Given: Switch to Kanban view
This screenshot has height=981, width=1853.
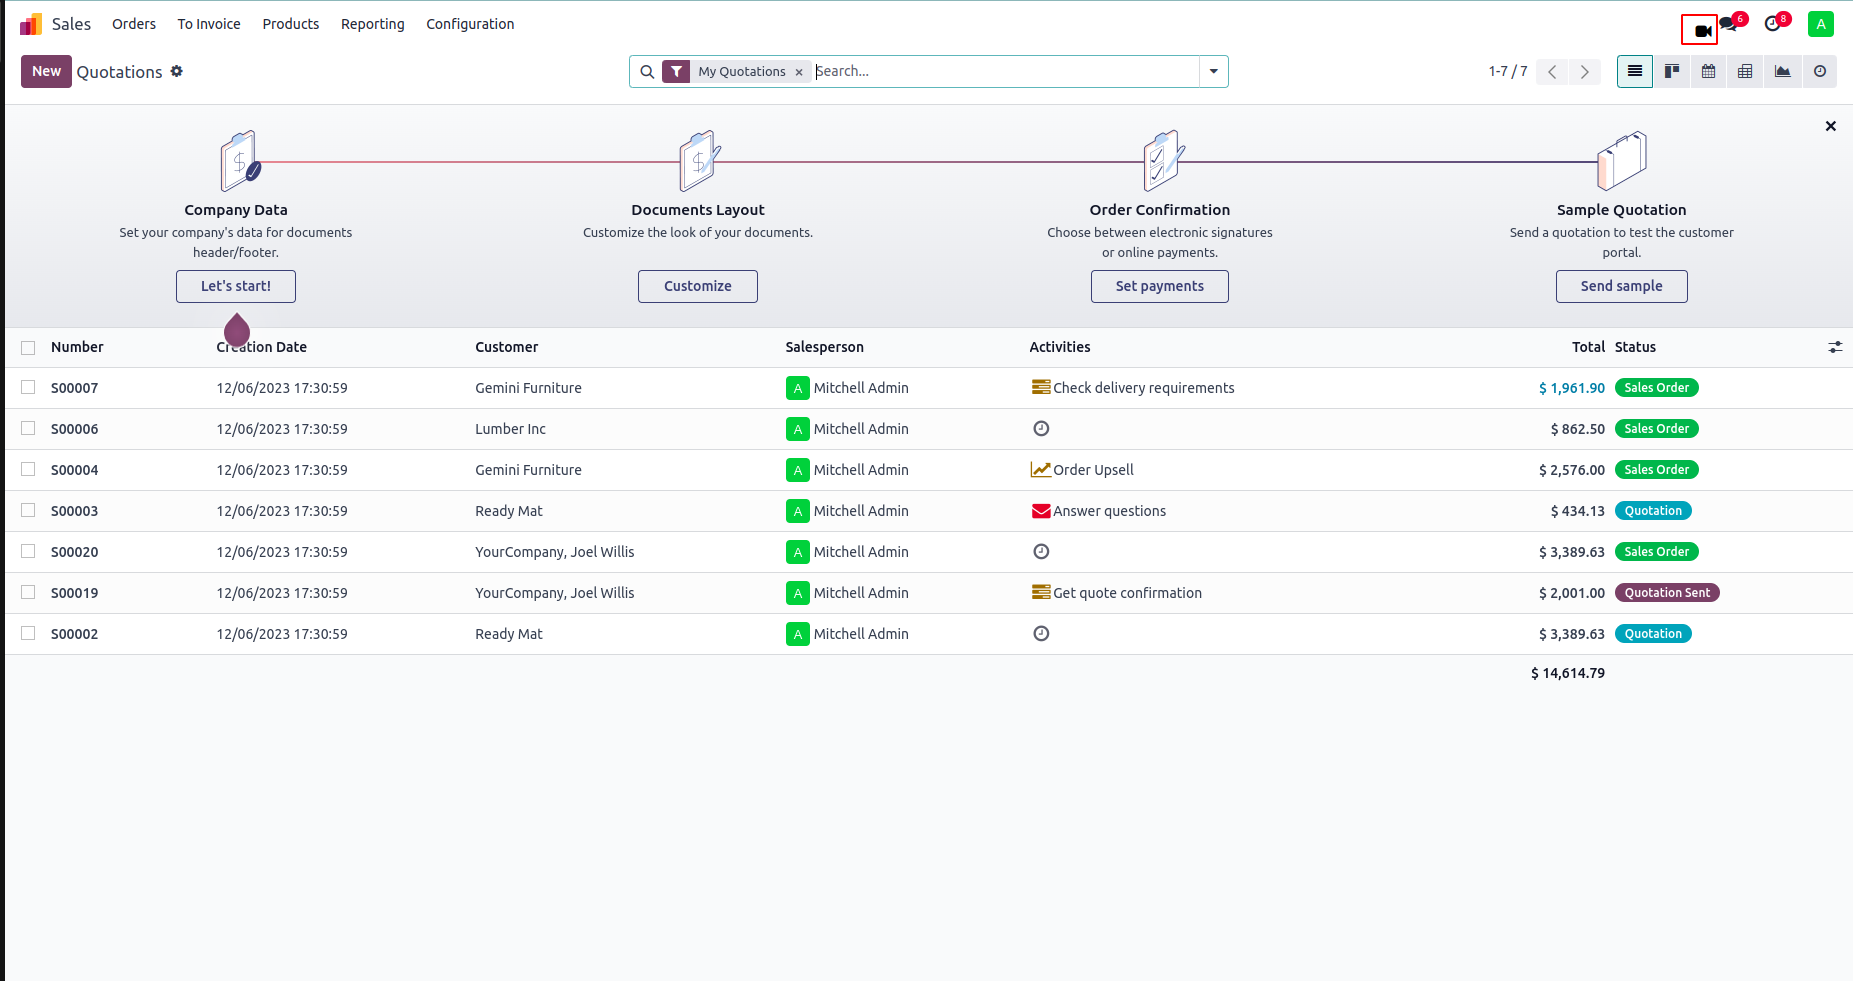Looking at the screenshot, I should [1671, 71].
